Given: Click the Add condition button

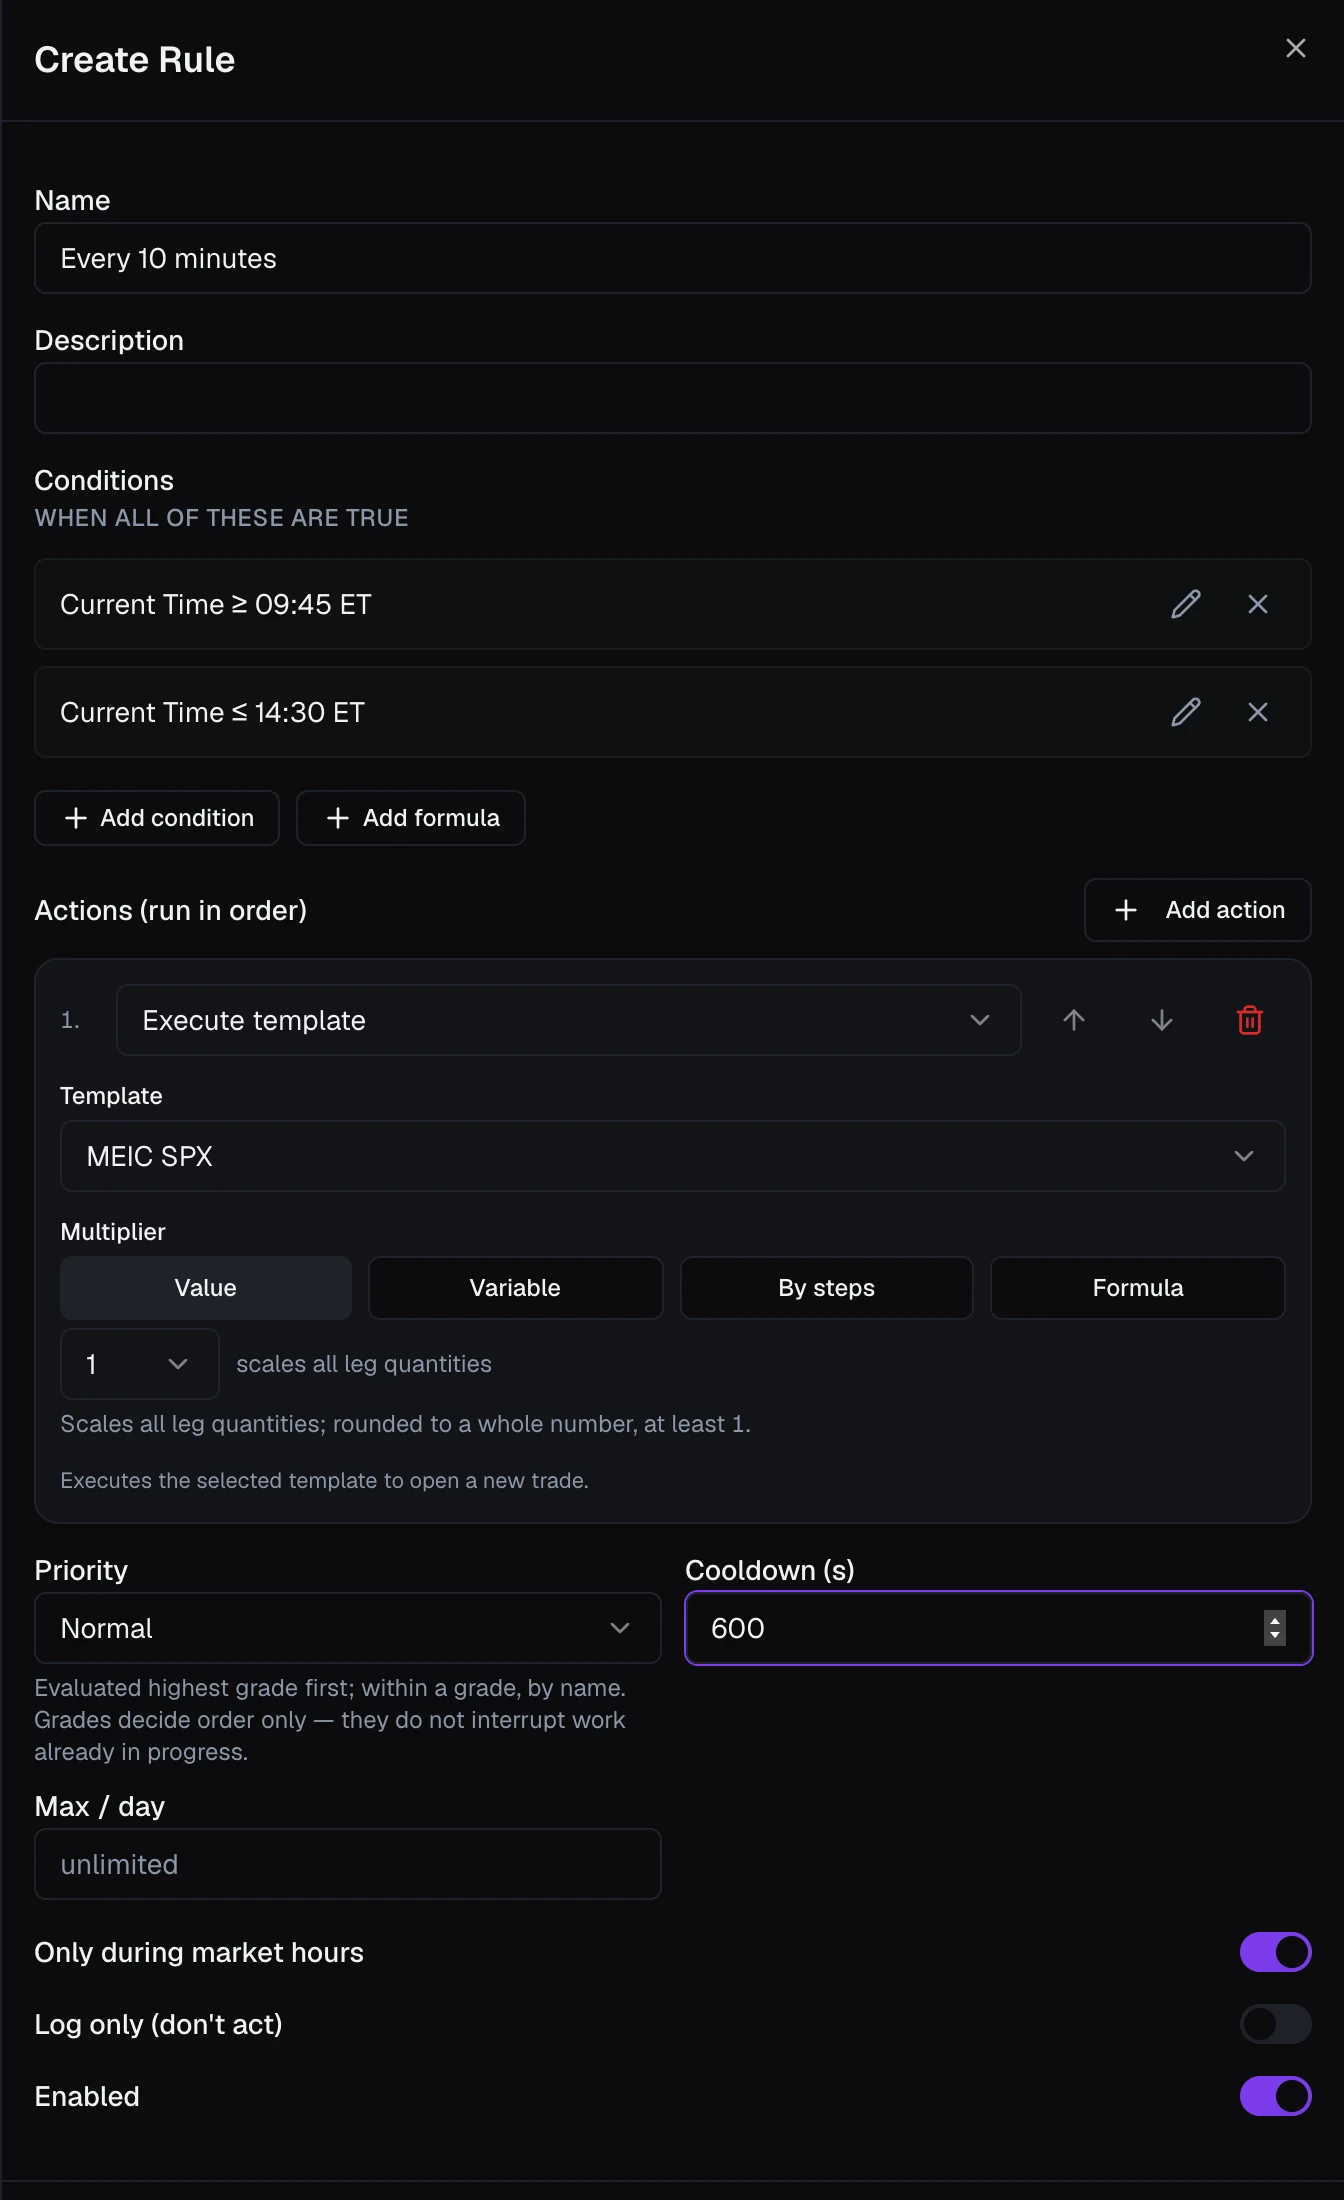Looking at the screenshot, I should click(x=157, y=818).
